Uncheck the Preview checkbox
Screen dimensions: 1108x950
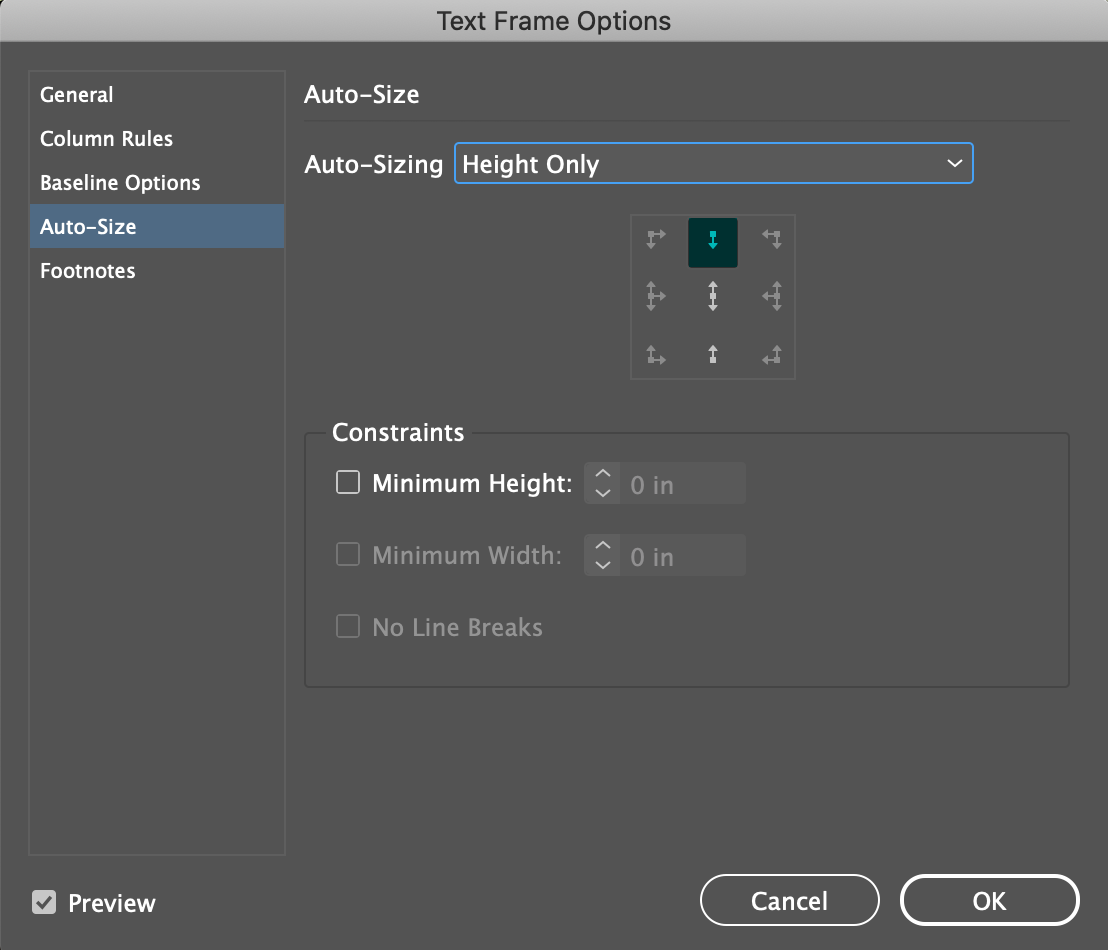(44, 902)
